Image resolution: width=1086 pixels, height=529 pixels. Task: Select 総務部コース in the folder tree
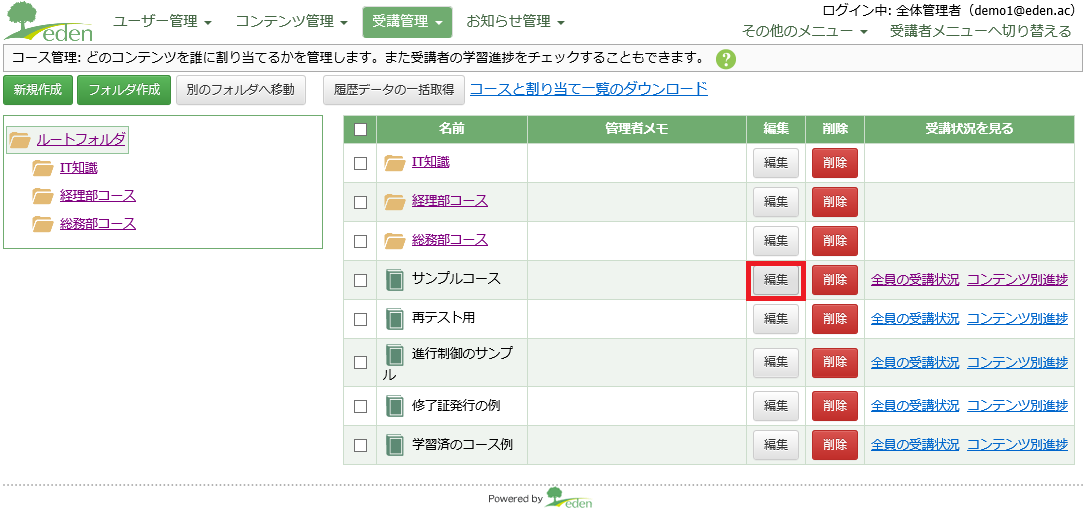(x=98, y=224)
